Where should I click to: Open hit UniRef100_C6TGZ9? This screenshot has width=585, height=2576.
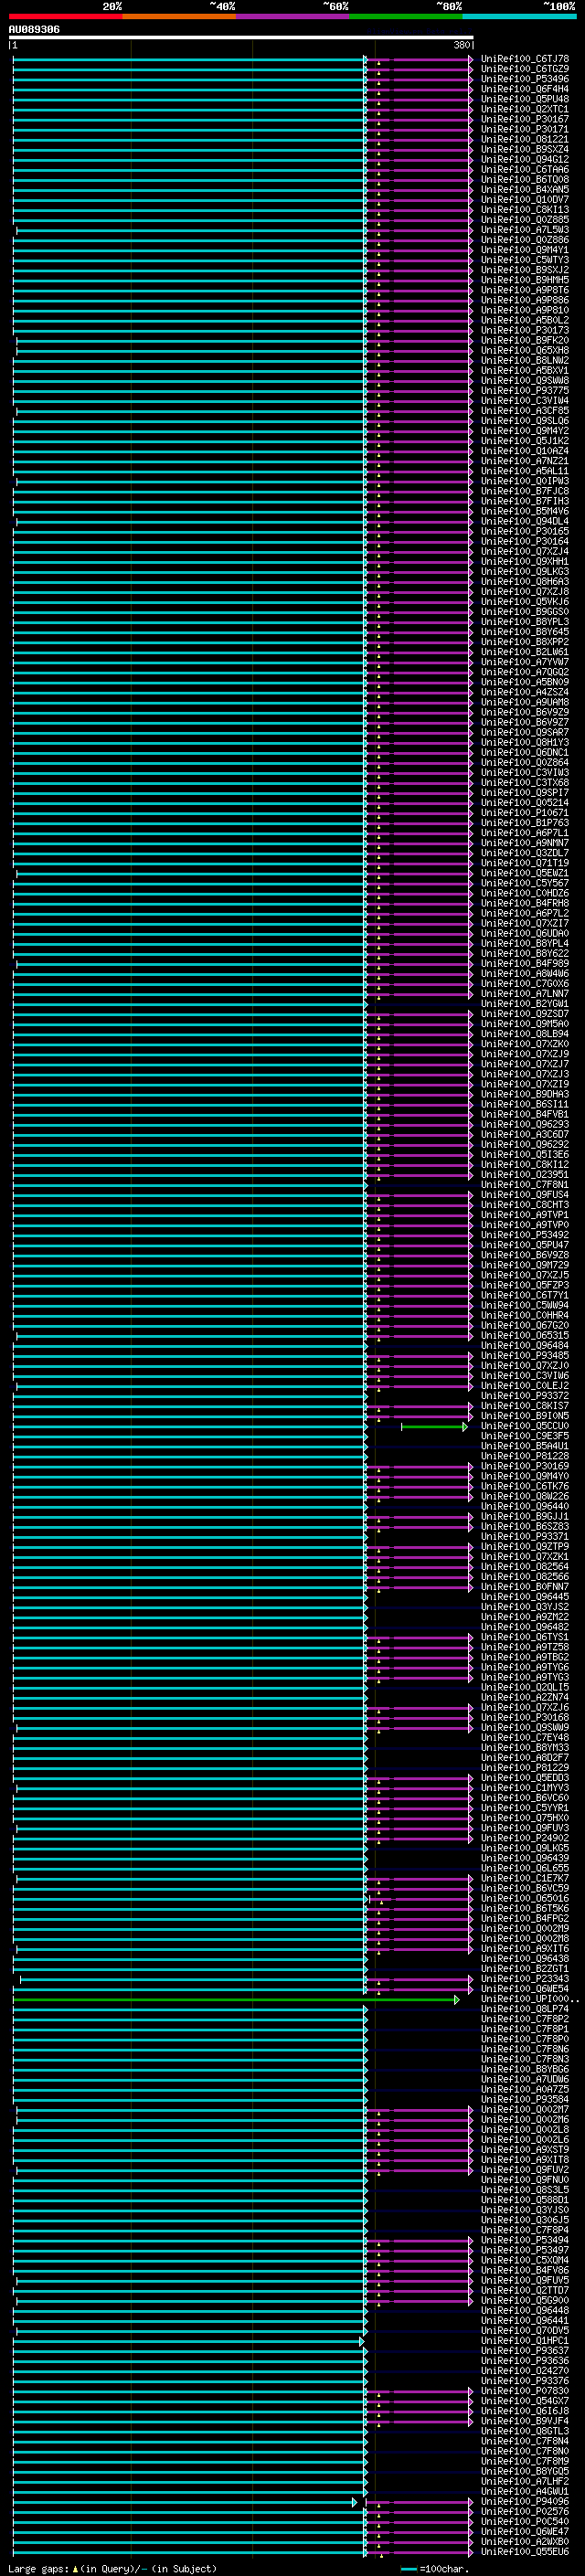point(525,69)
